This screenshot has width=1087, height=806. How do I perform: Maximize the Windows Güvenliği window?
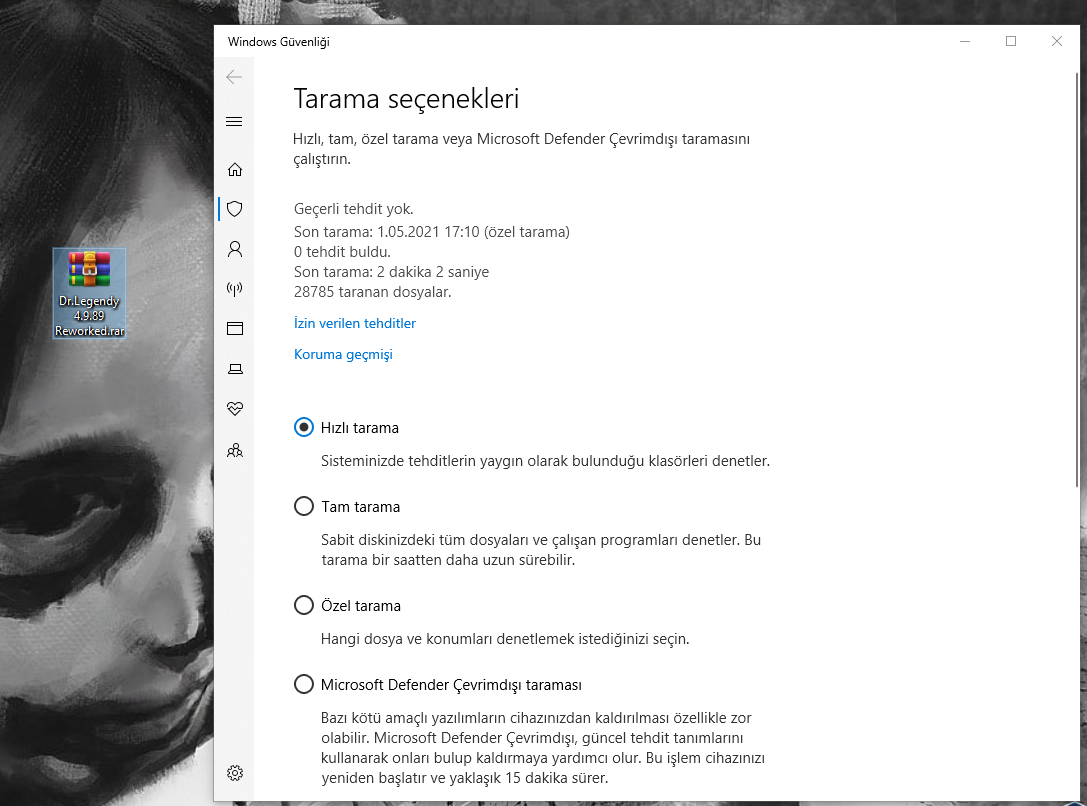point(1011,42)
